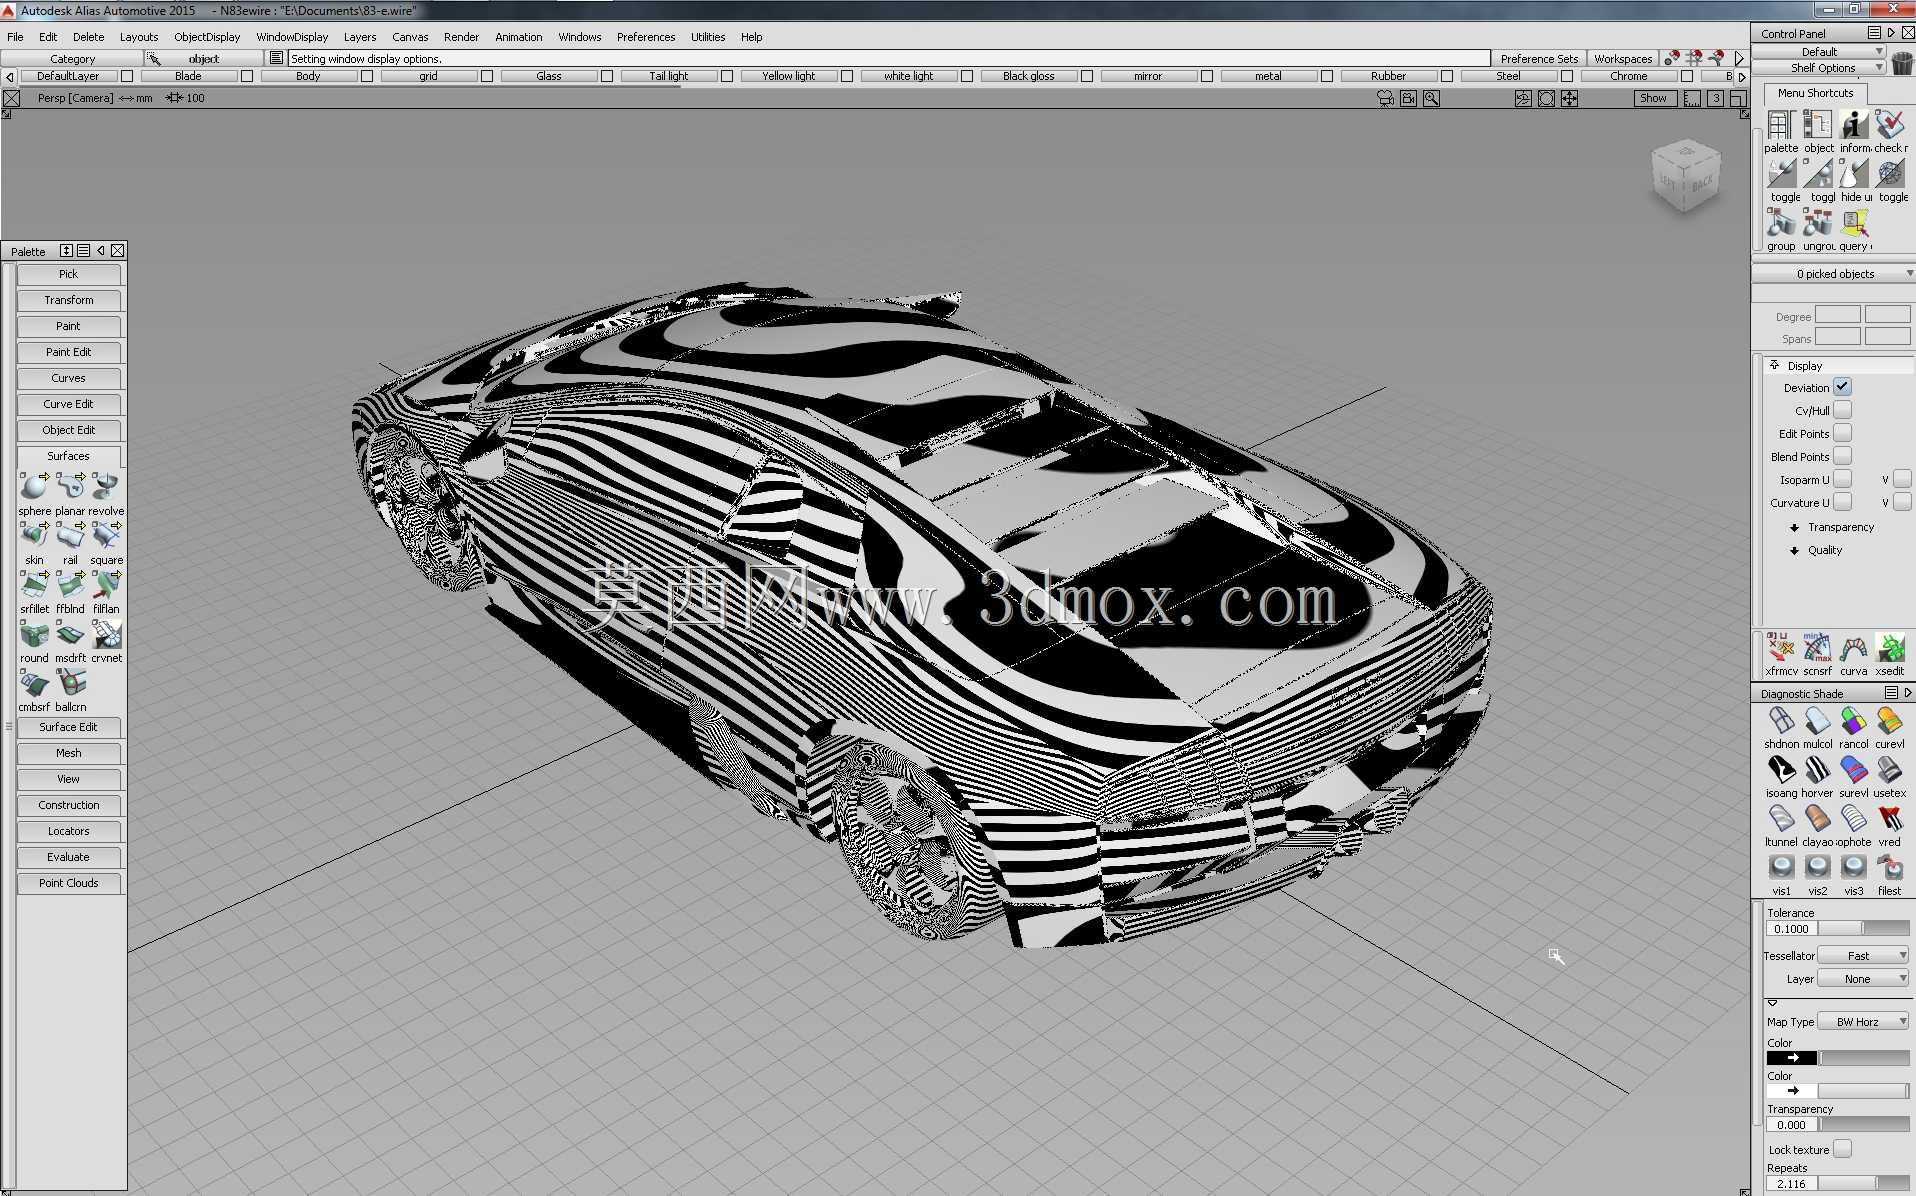Activate the skin surface tool
Viewport: 1916px width, 1196px height.
point(34,536)
